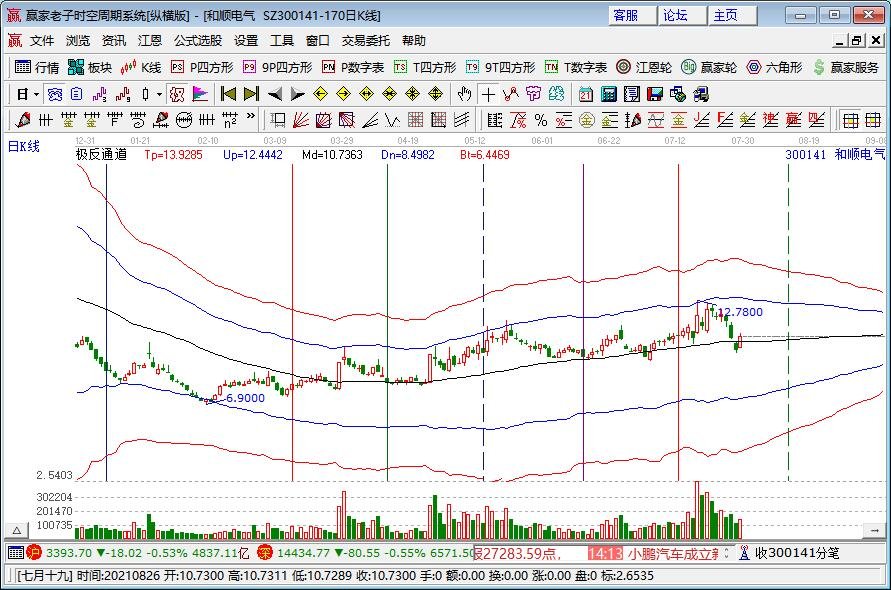Open the 江恩轮 (Gann wheel) tool
Image resolution: width=891 pixels, height=590 pixels.
637,67
